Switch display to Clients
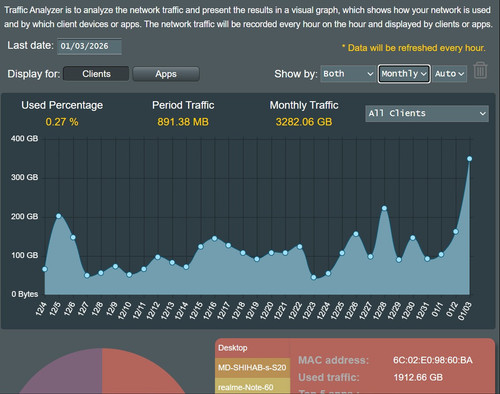The width and height of the screenshot is (500, 394). click(96, 74)
